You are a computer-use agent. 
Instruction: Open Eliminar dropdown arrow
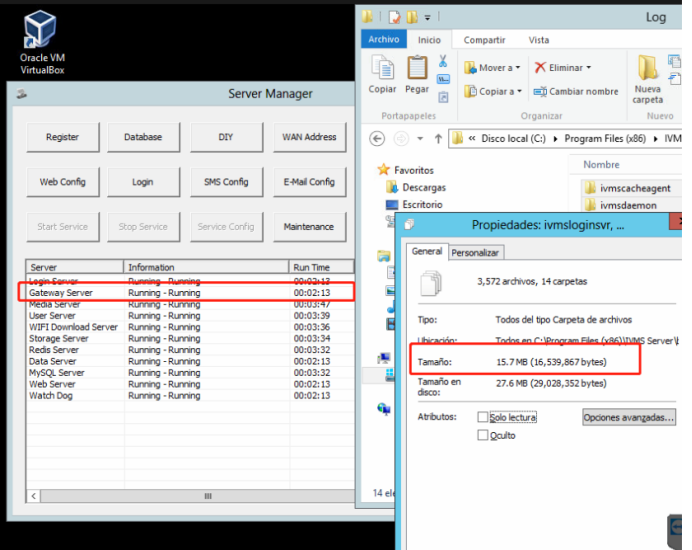589,68
